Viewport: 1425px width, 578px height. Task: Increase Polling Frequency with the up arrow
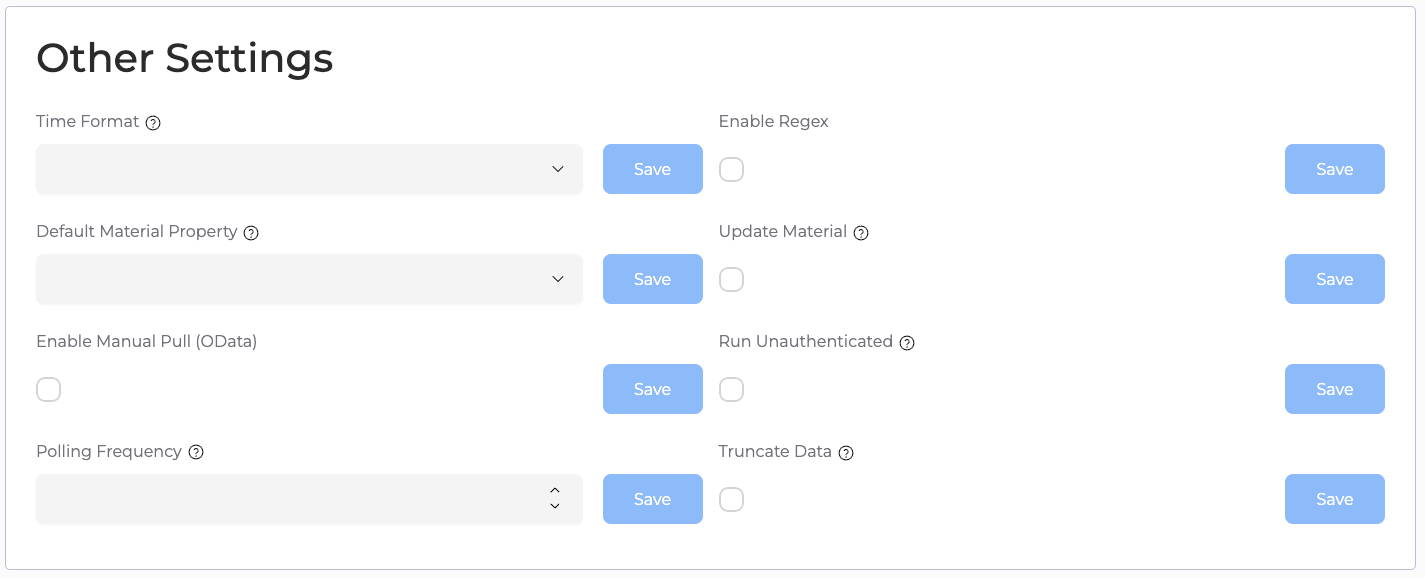555,491
